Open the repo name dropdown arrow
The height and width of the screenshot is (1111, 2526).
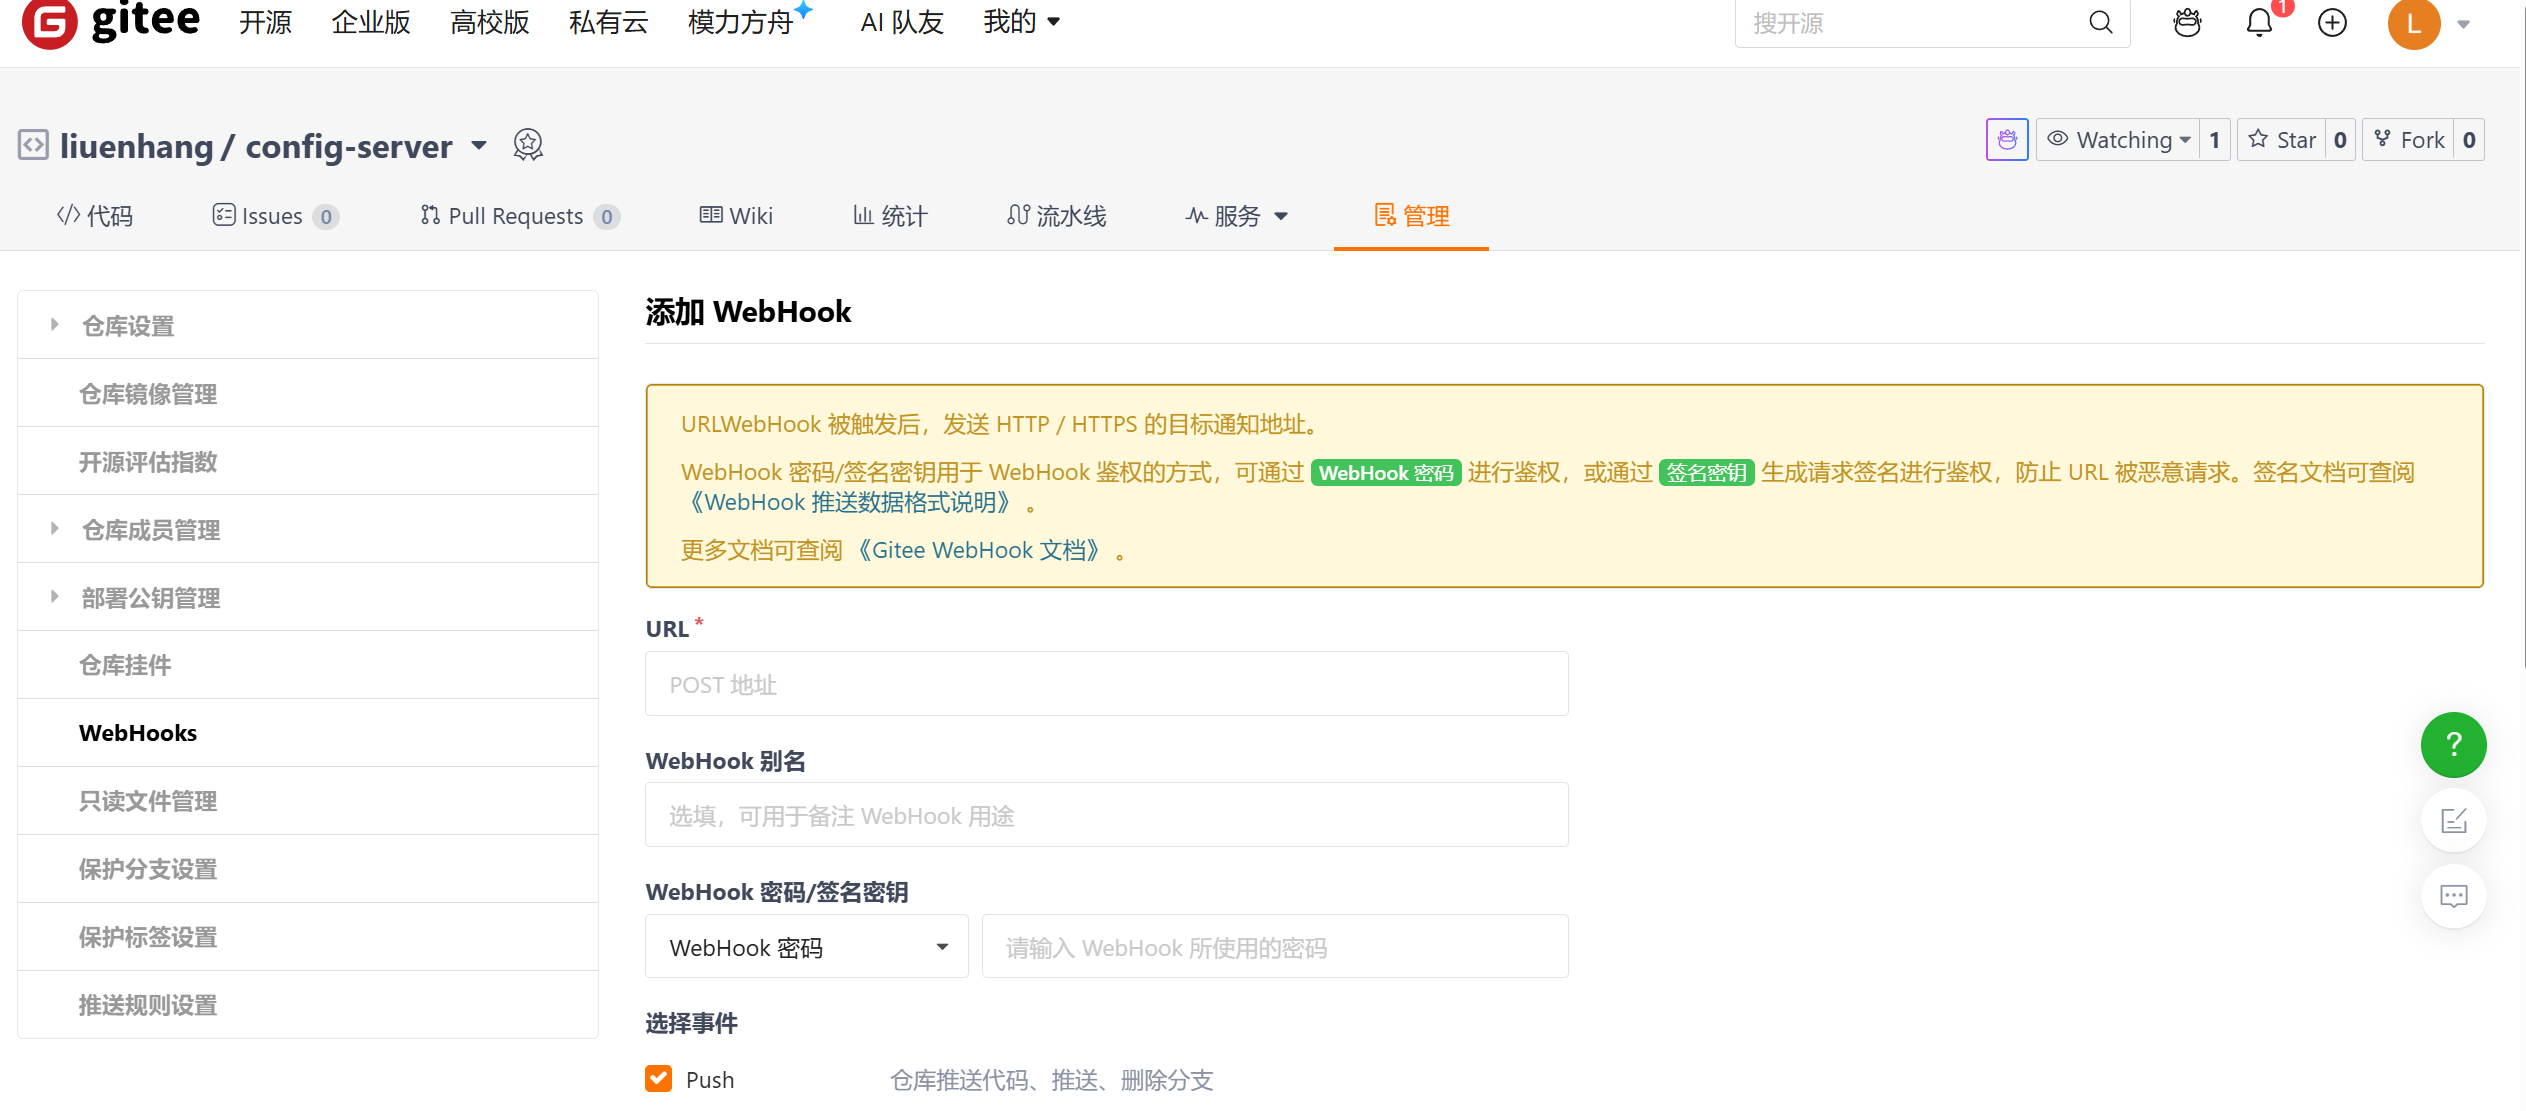tap(479, 146)
